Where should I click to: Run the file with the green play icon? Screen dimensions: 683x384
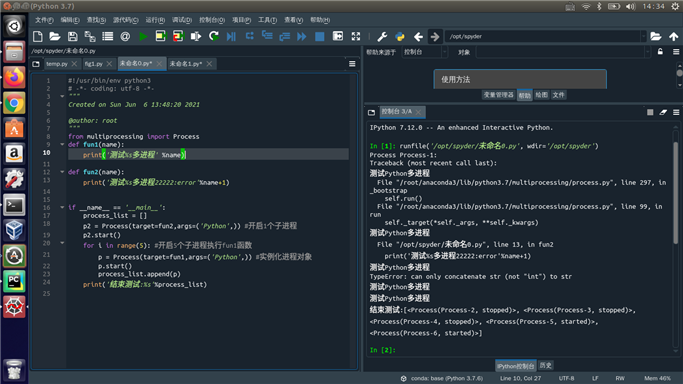tap(143, 37)
